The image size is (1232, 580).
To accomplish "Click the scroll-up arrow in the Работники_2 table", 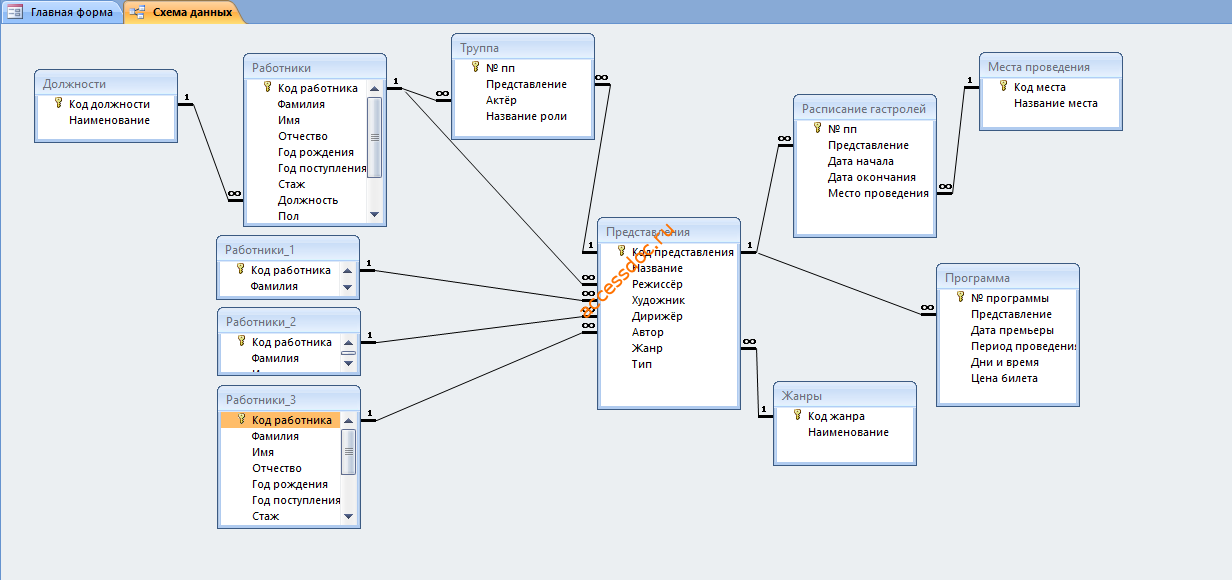I will tap(348, 341).
